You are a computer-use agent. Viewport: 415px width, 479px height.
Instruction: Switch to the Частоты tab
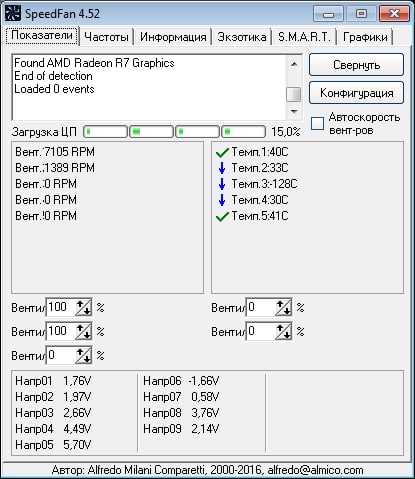click(x=106, y=37)
